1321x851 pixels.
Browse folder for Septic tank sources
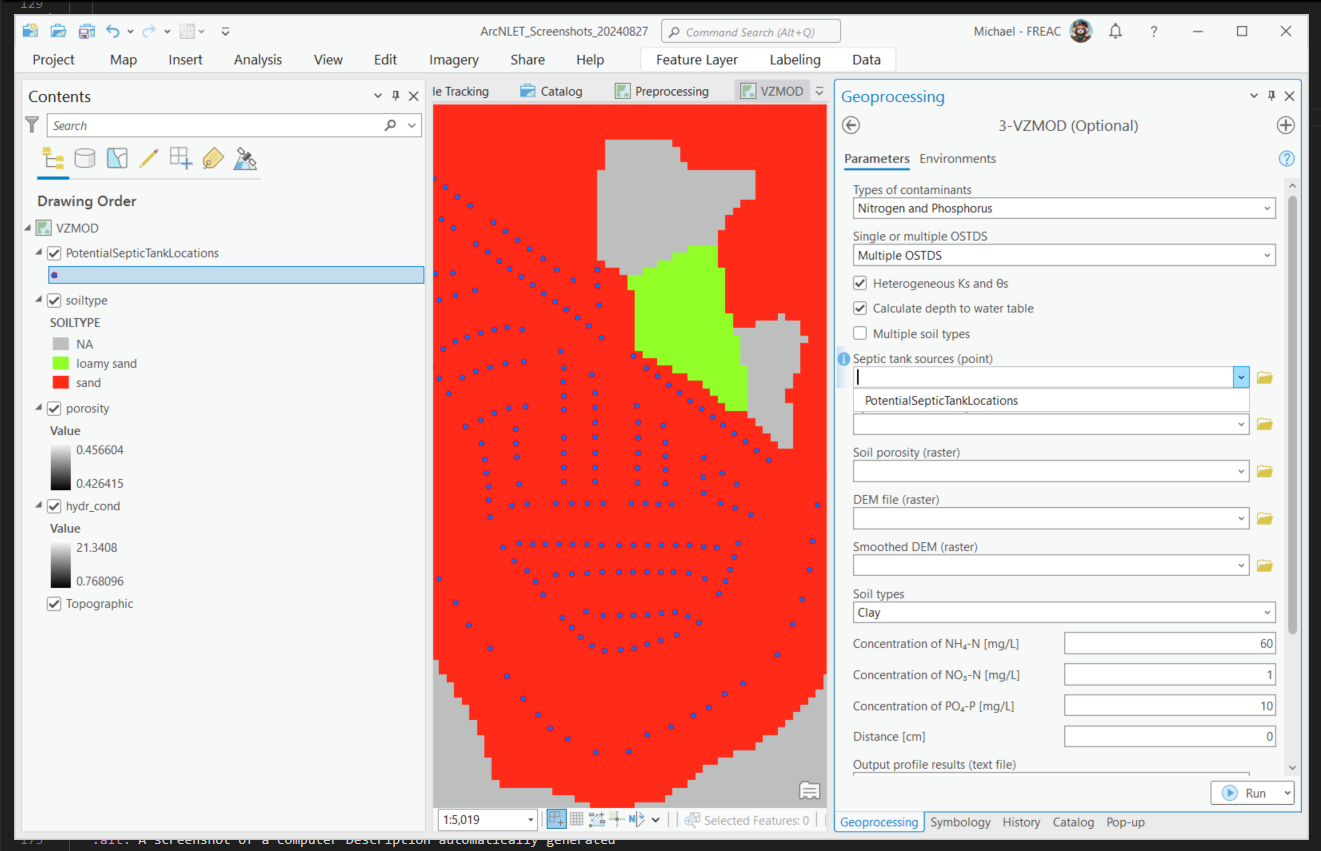[1265, 377]
